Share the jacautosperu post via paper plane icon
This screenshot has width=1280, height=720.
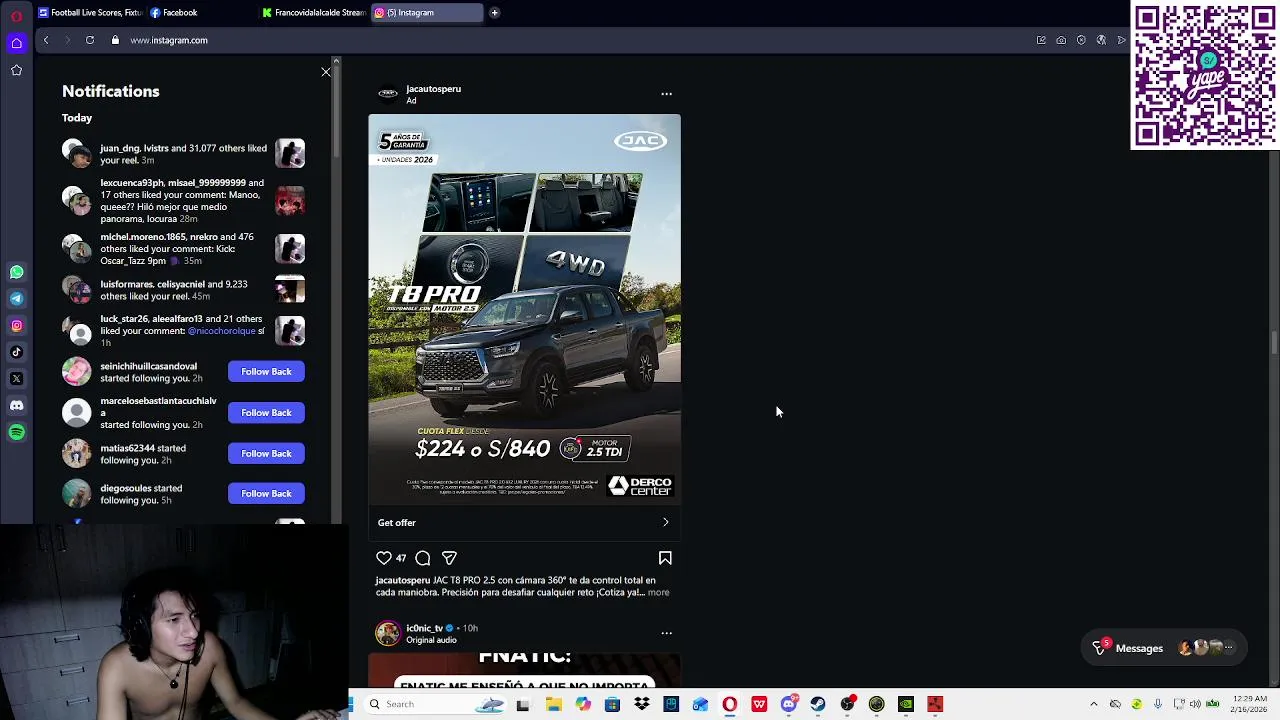449,558
